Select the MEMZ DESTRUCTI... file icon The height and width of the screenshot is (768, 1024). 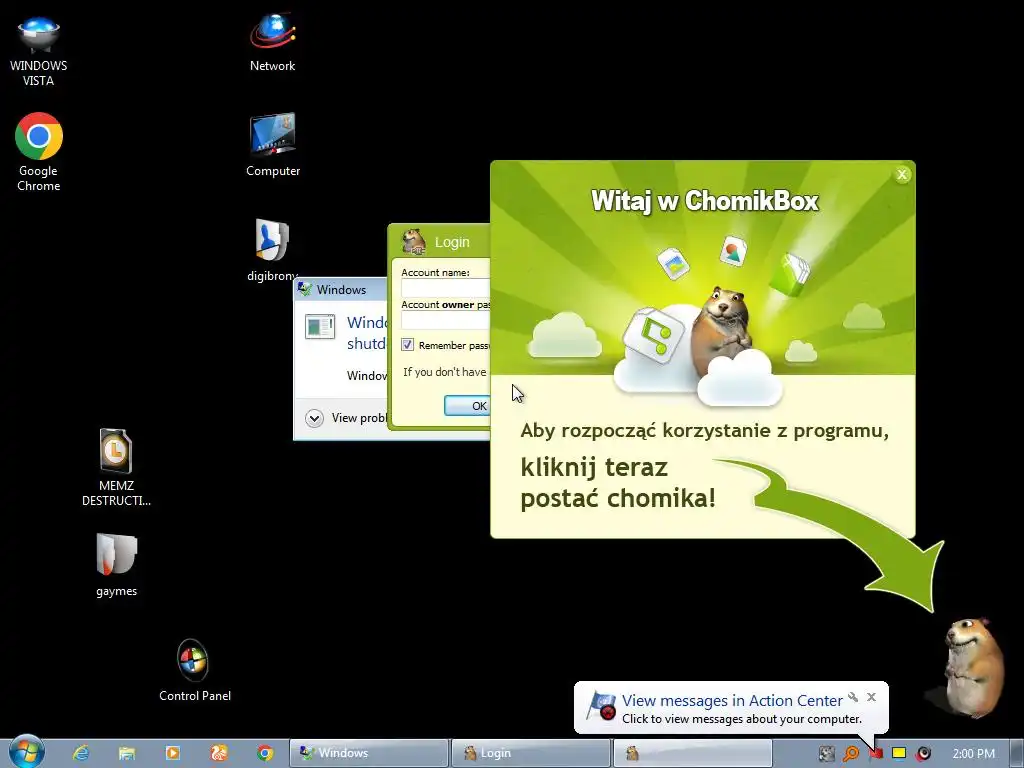point(116,468)
